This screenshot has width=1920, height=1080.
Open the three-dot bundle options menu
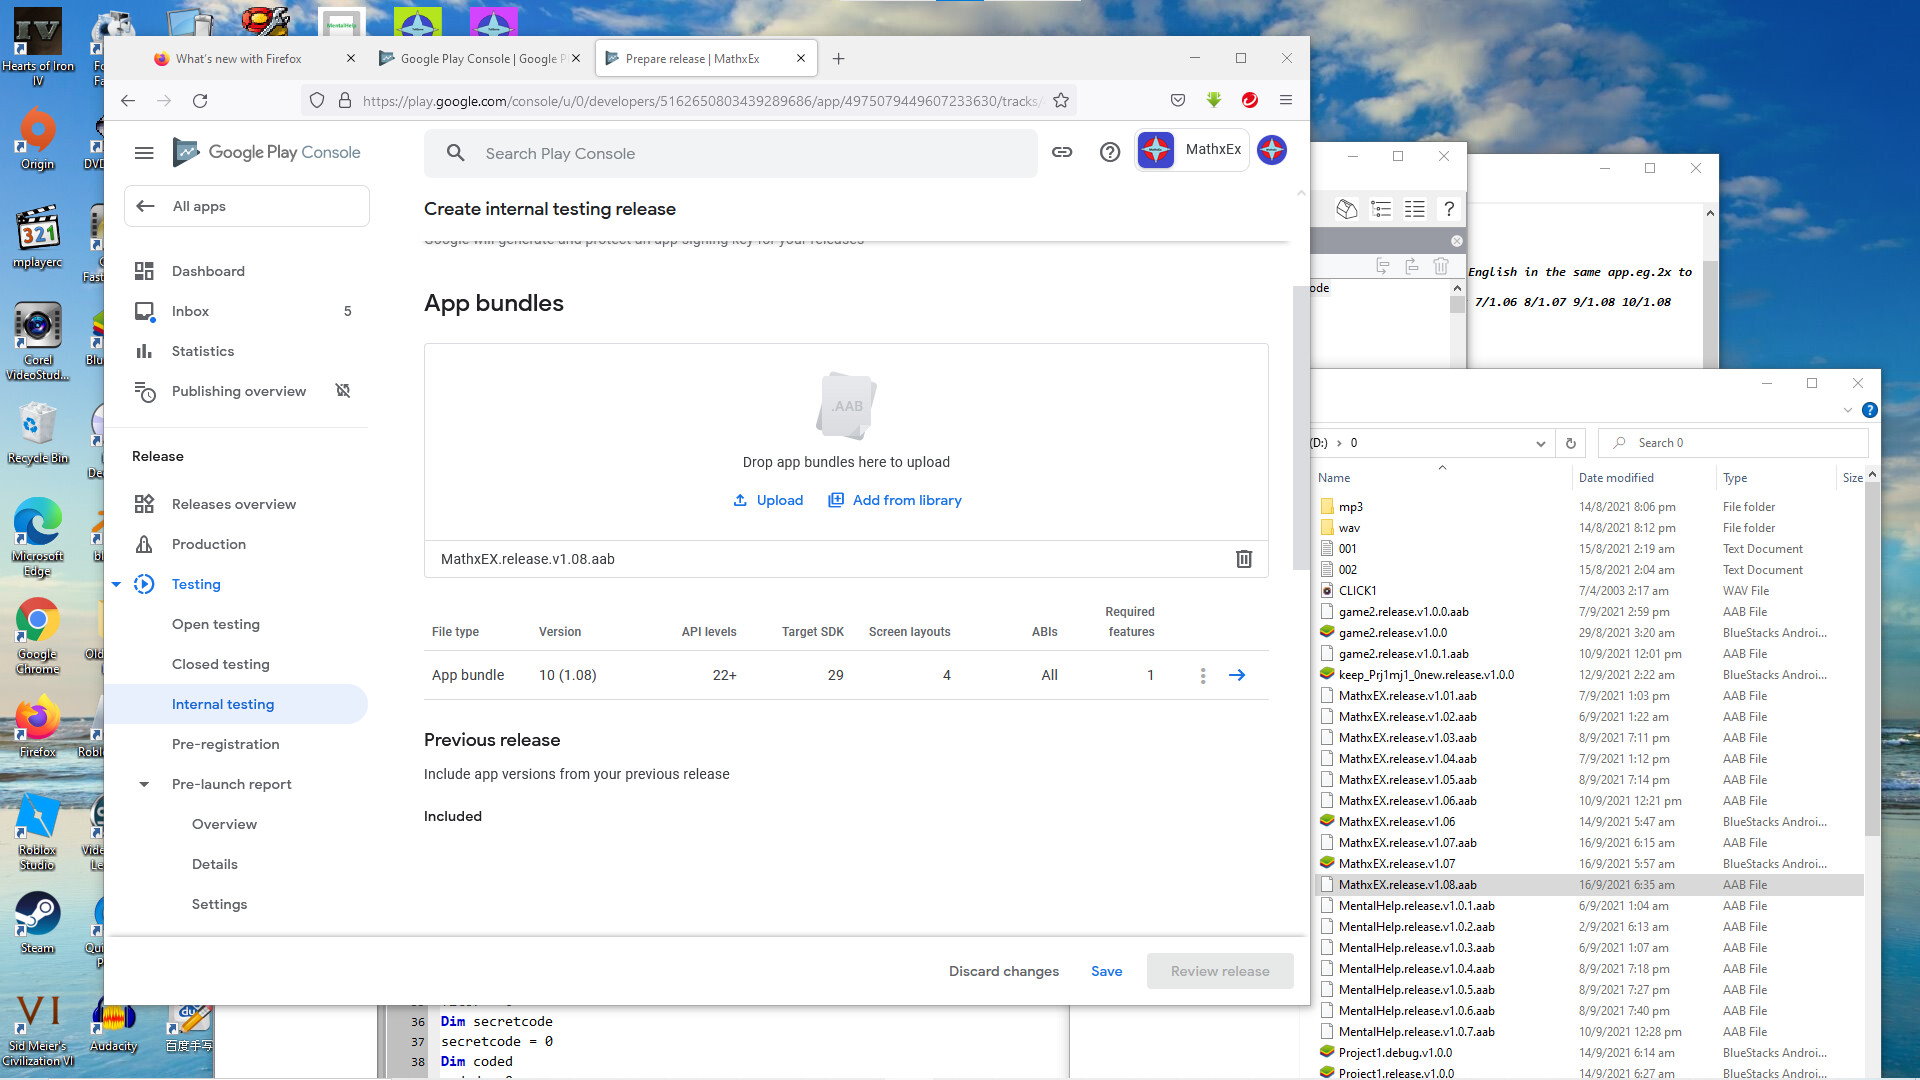1203,676
